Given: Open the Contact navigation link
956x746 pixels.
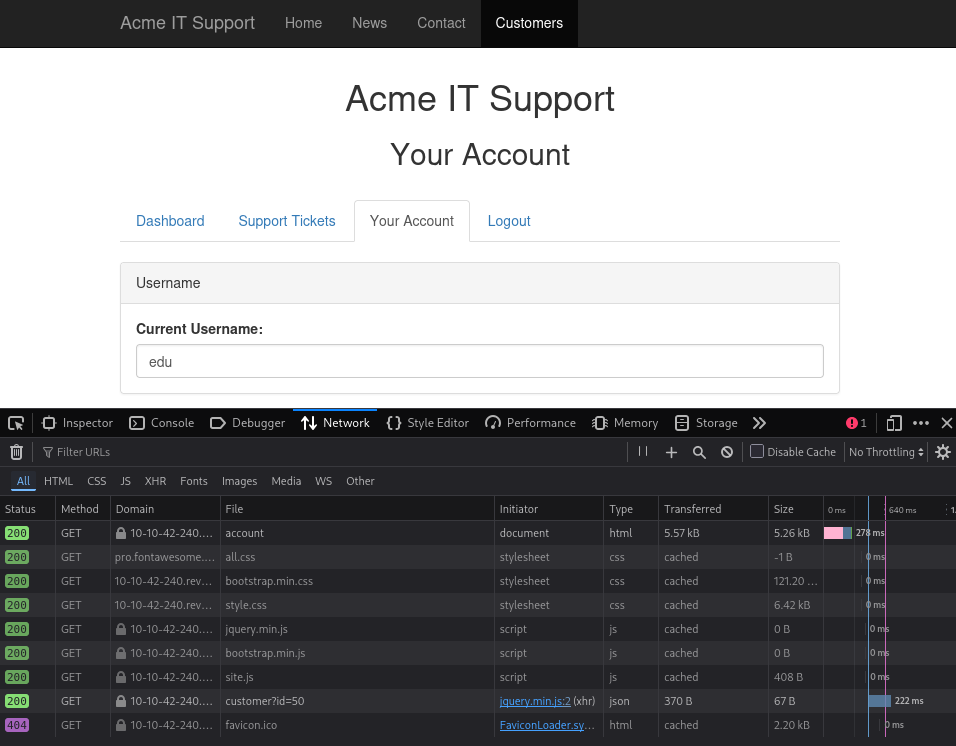Looking at the screenshot, I should 441,23.
